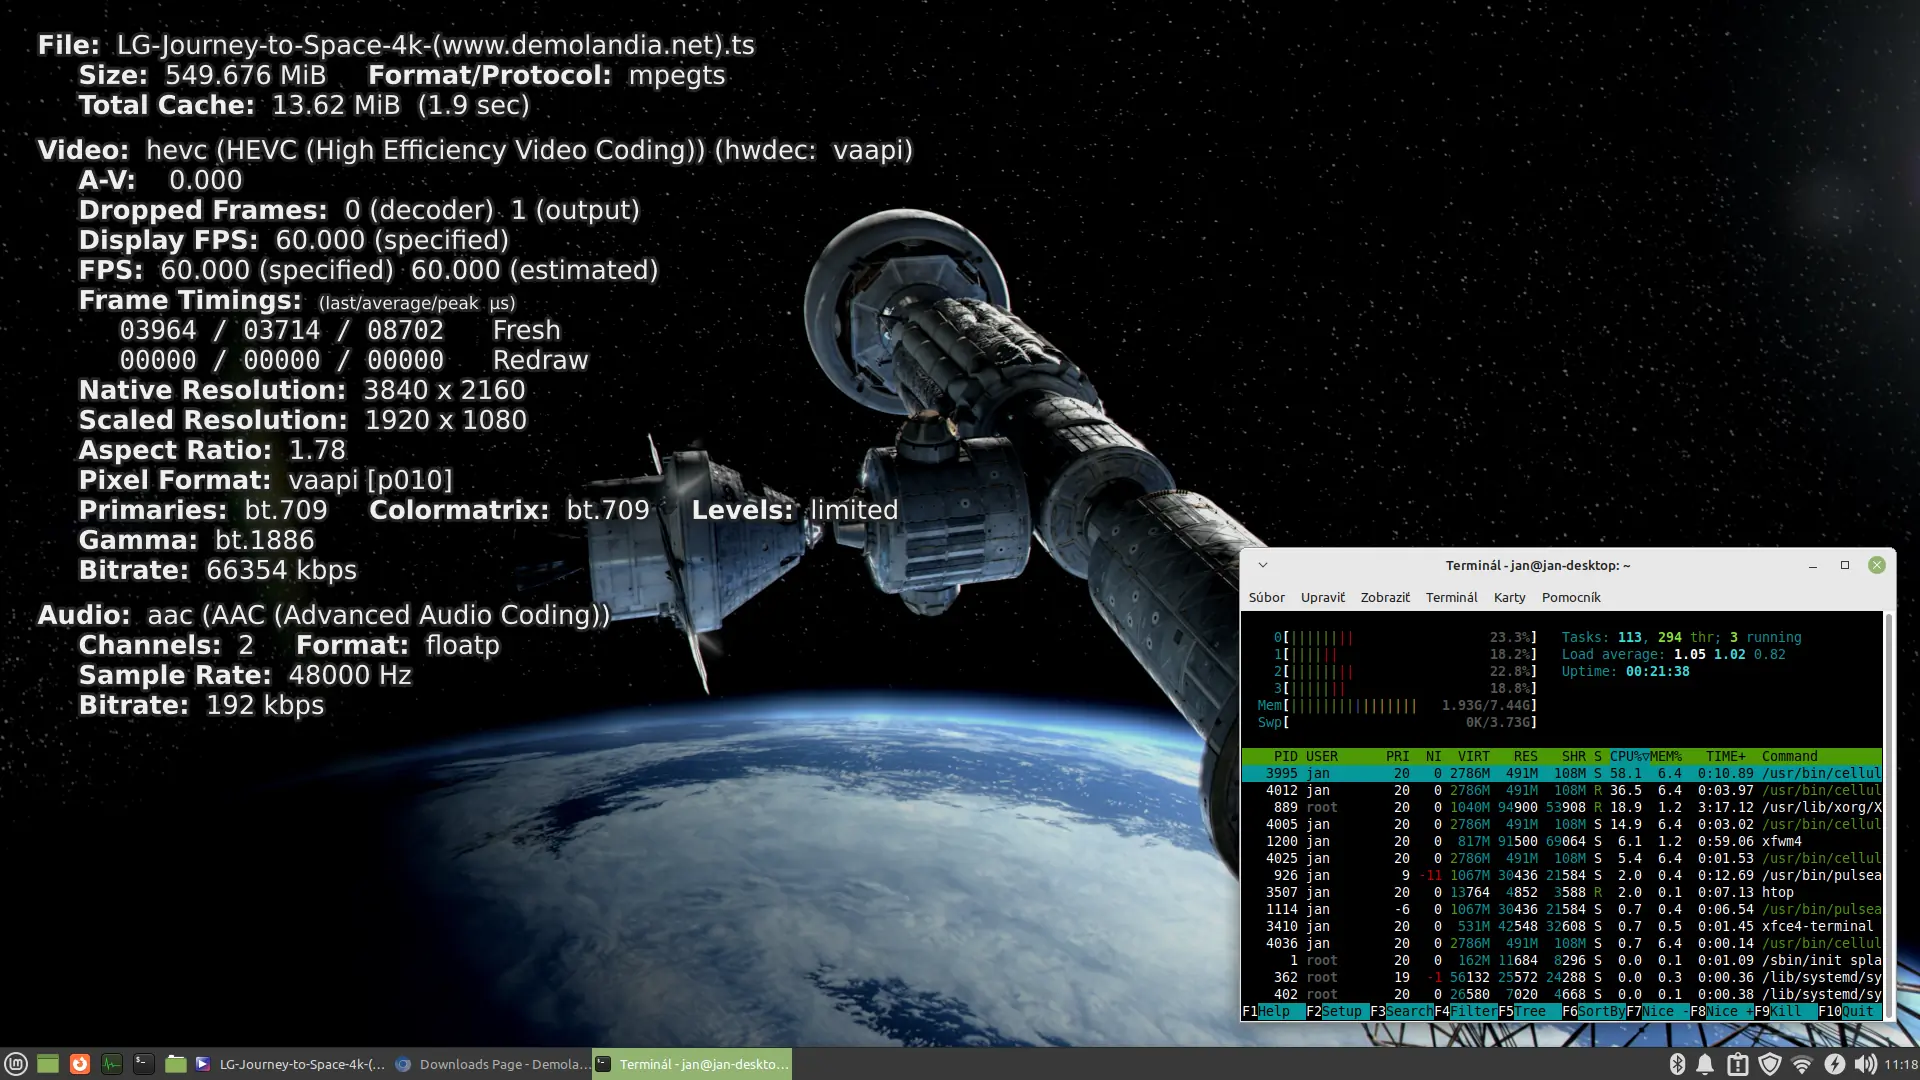Click the File name line in stats overlay
Image resolution: width=1920 pixels, height=1080 pixels.
point(396,45)
